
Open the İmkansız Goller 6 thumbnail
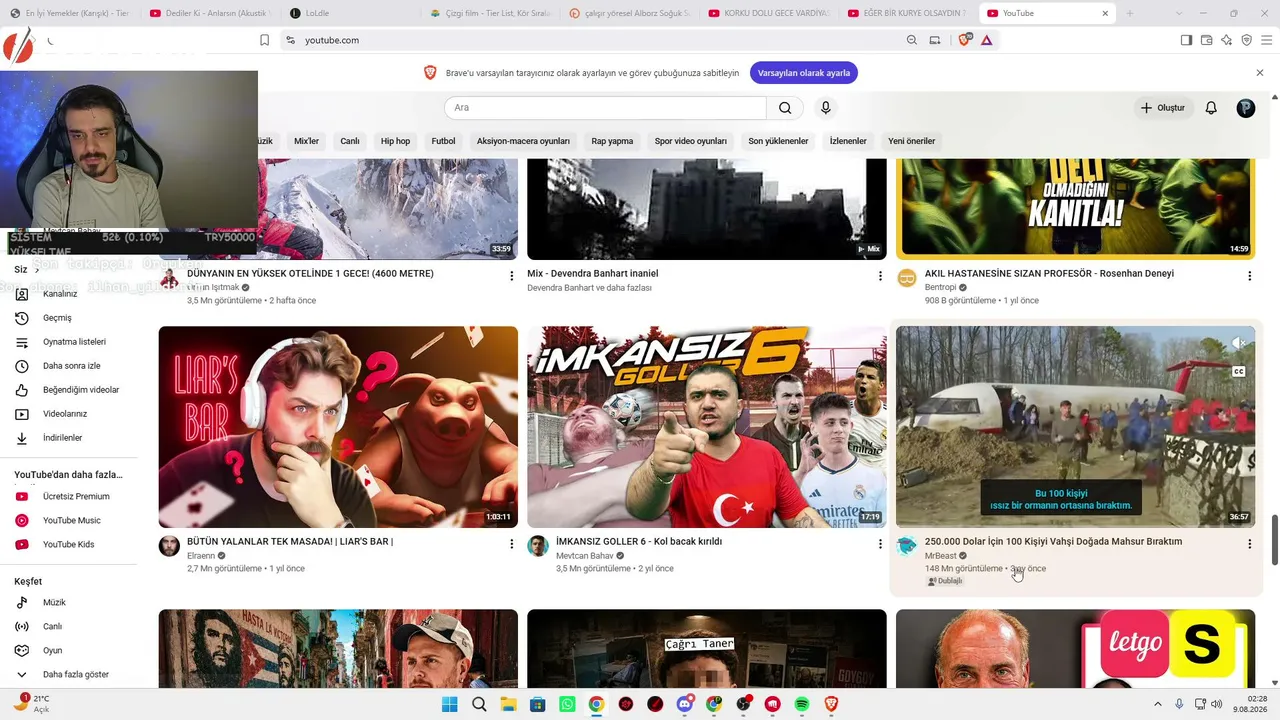coord(707,427)
